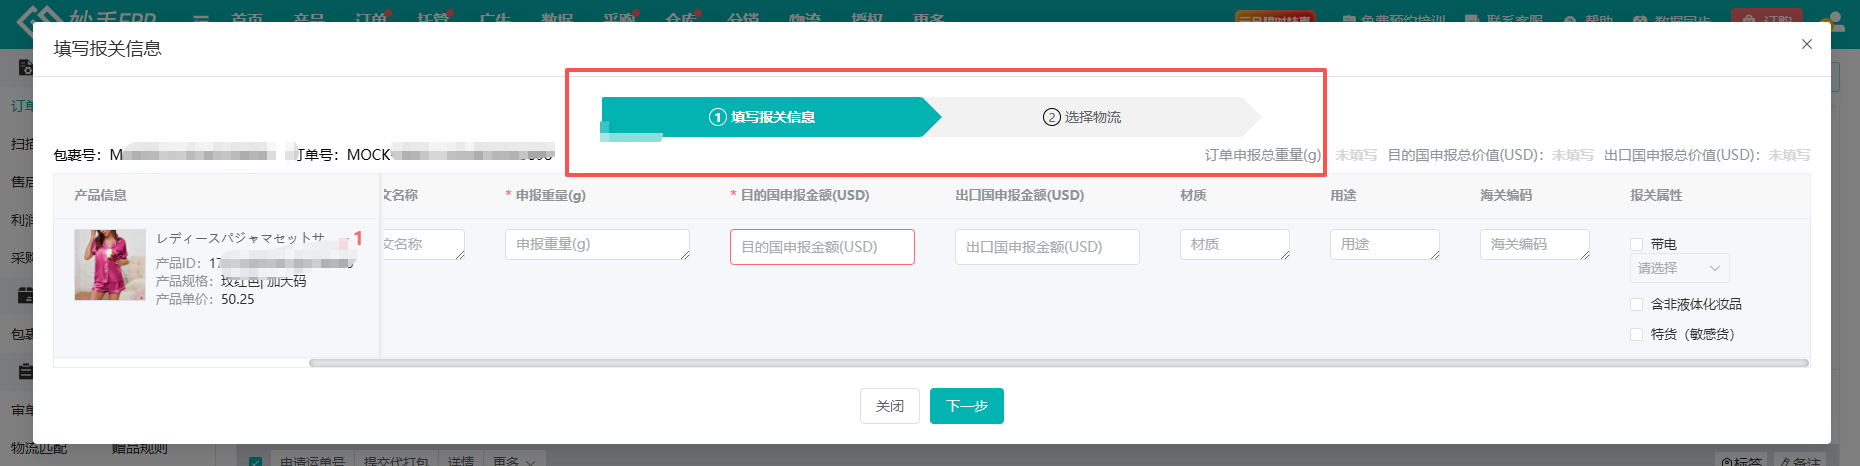The height and width of the screenshot is (466, 1860).
Task: Click the 产品单价 50.25 text
Action: (205, 299)
